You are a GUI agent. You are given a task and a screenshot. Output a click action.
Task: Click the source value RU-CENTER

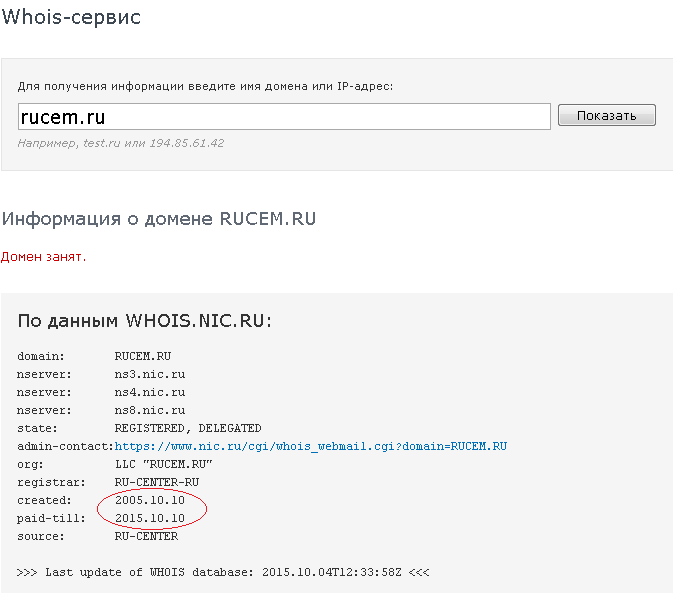click(x=146, y=536)
